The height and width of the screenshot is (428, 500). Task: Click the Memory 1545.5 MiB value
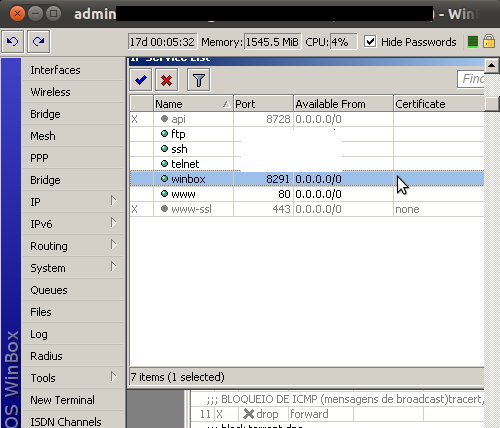click(x=272, y=42)
